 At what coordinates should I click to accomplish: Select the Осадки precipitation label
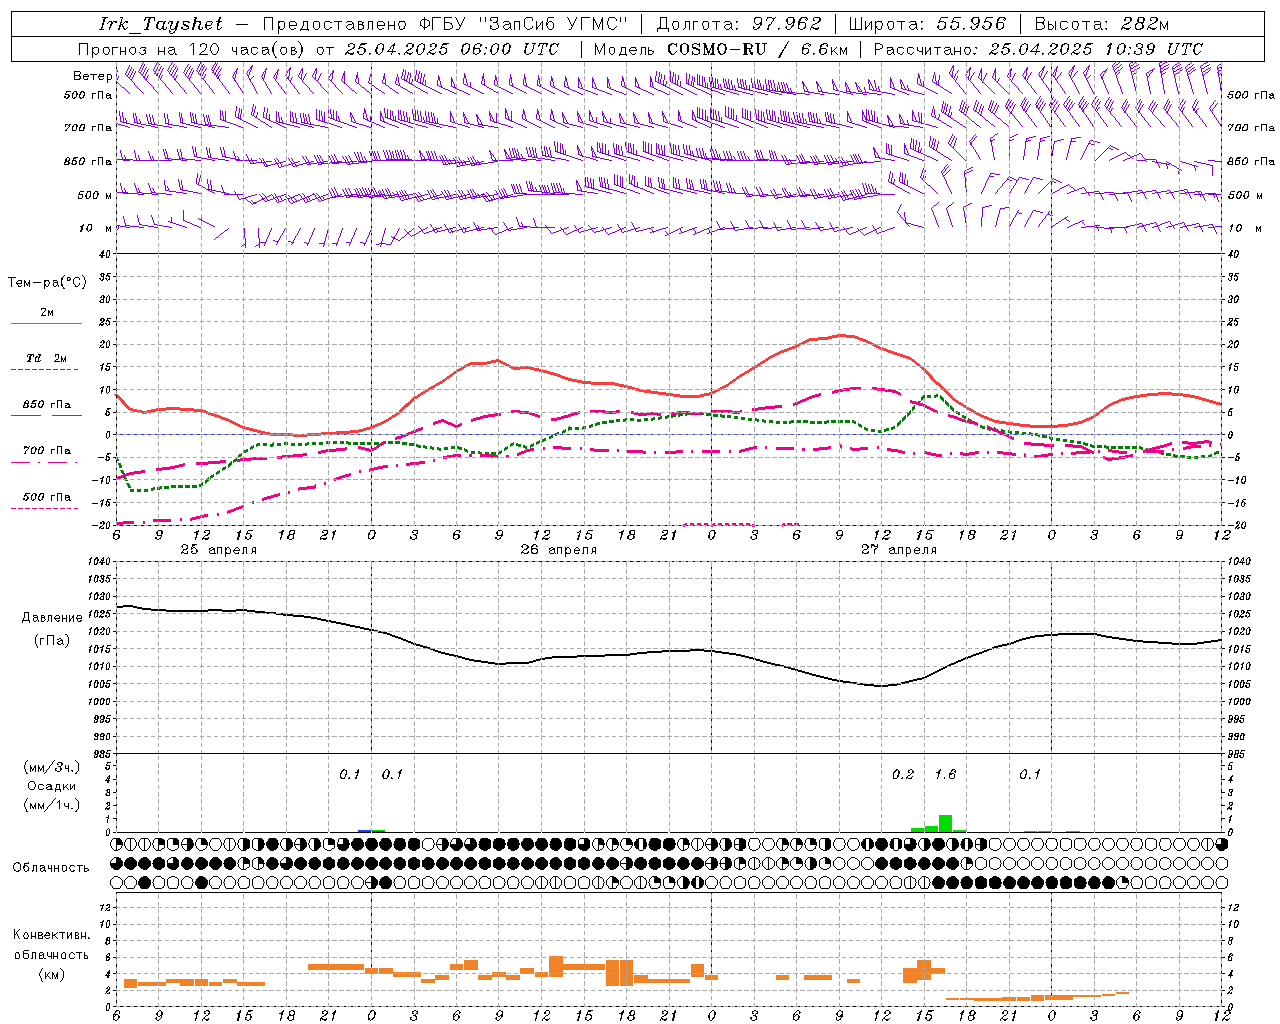tap(51, 786)
